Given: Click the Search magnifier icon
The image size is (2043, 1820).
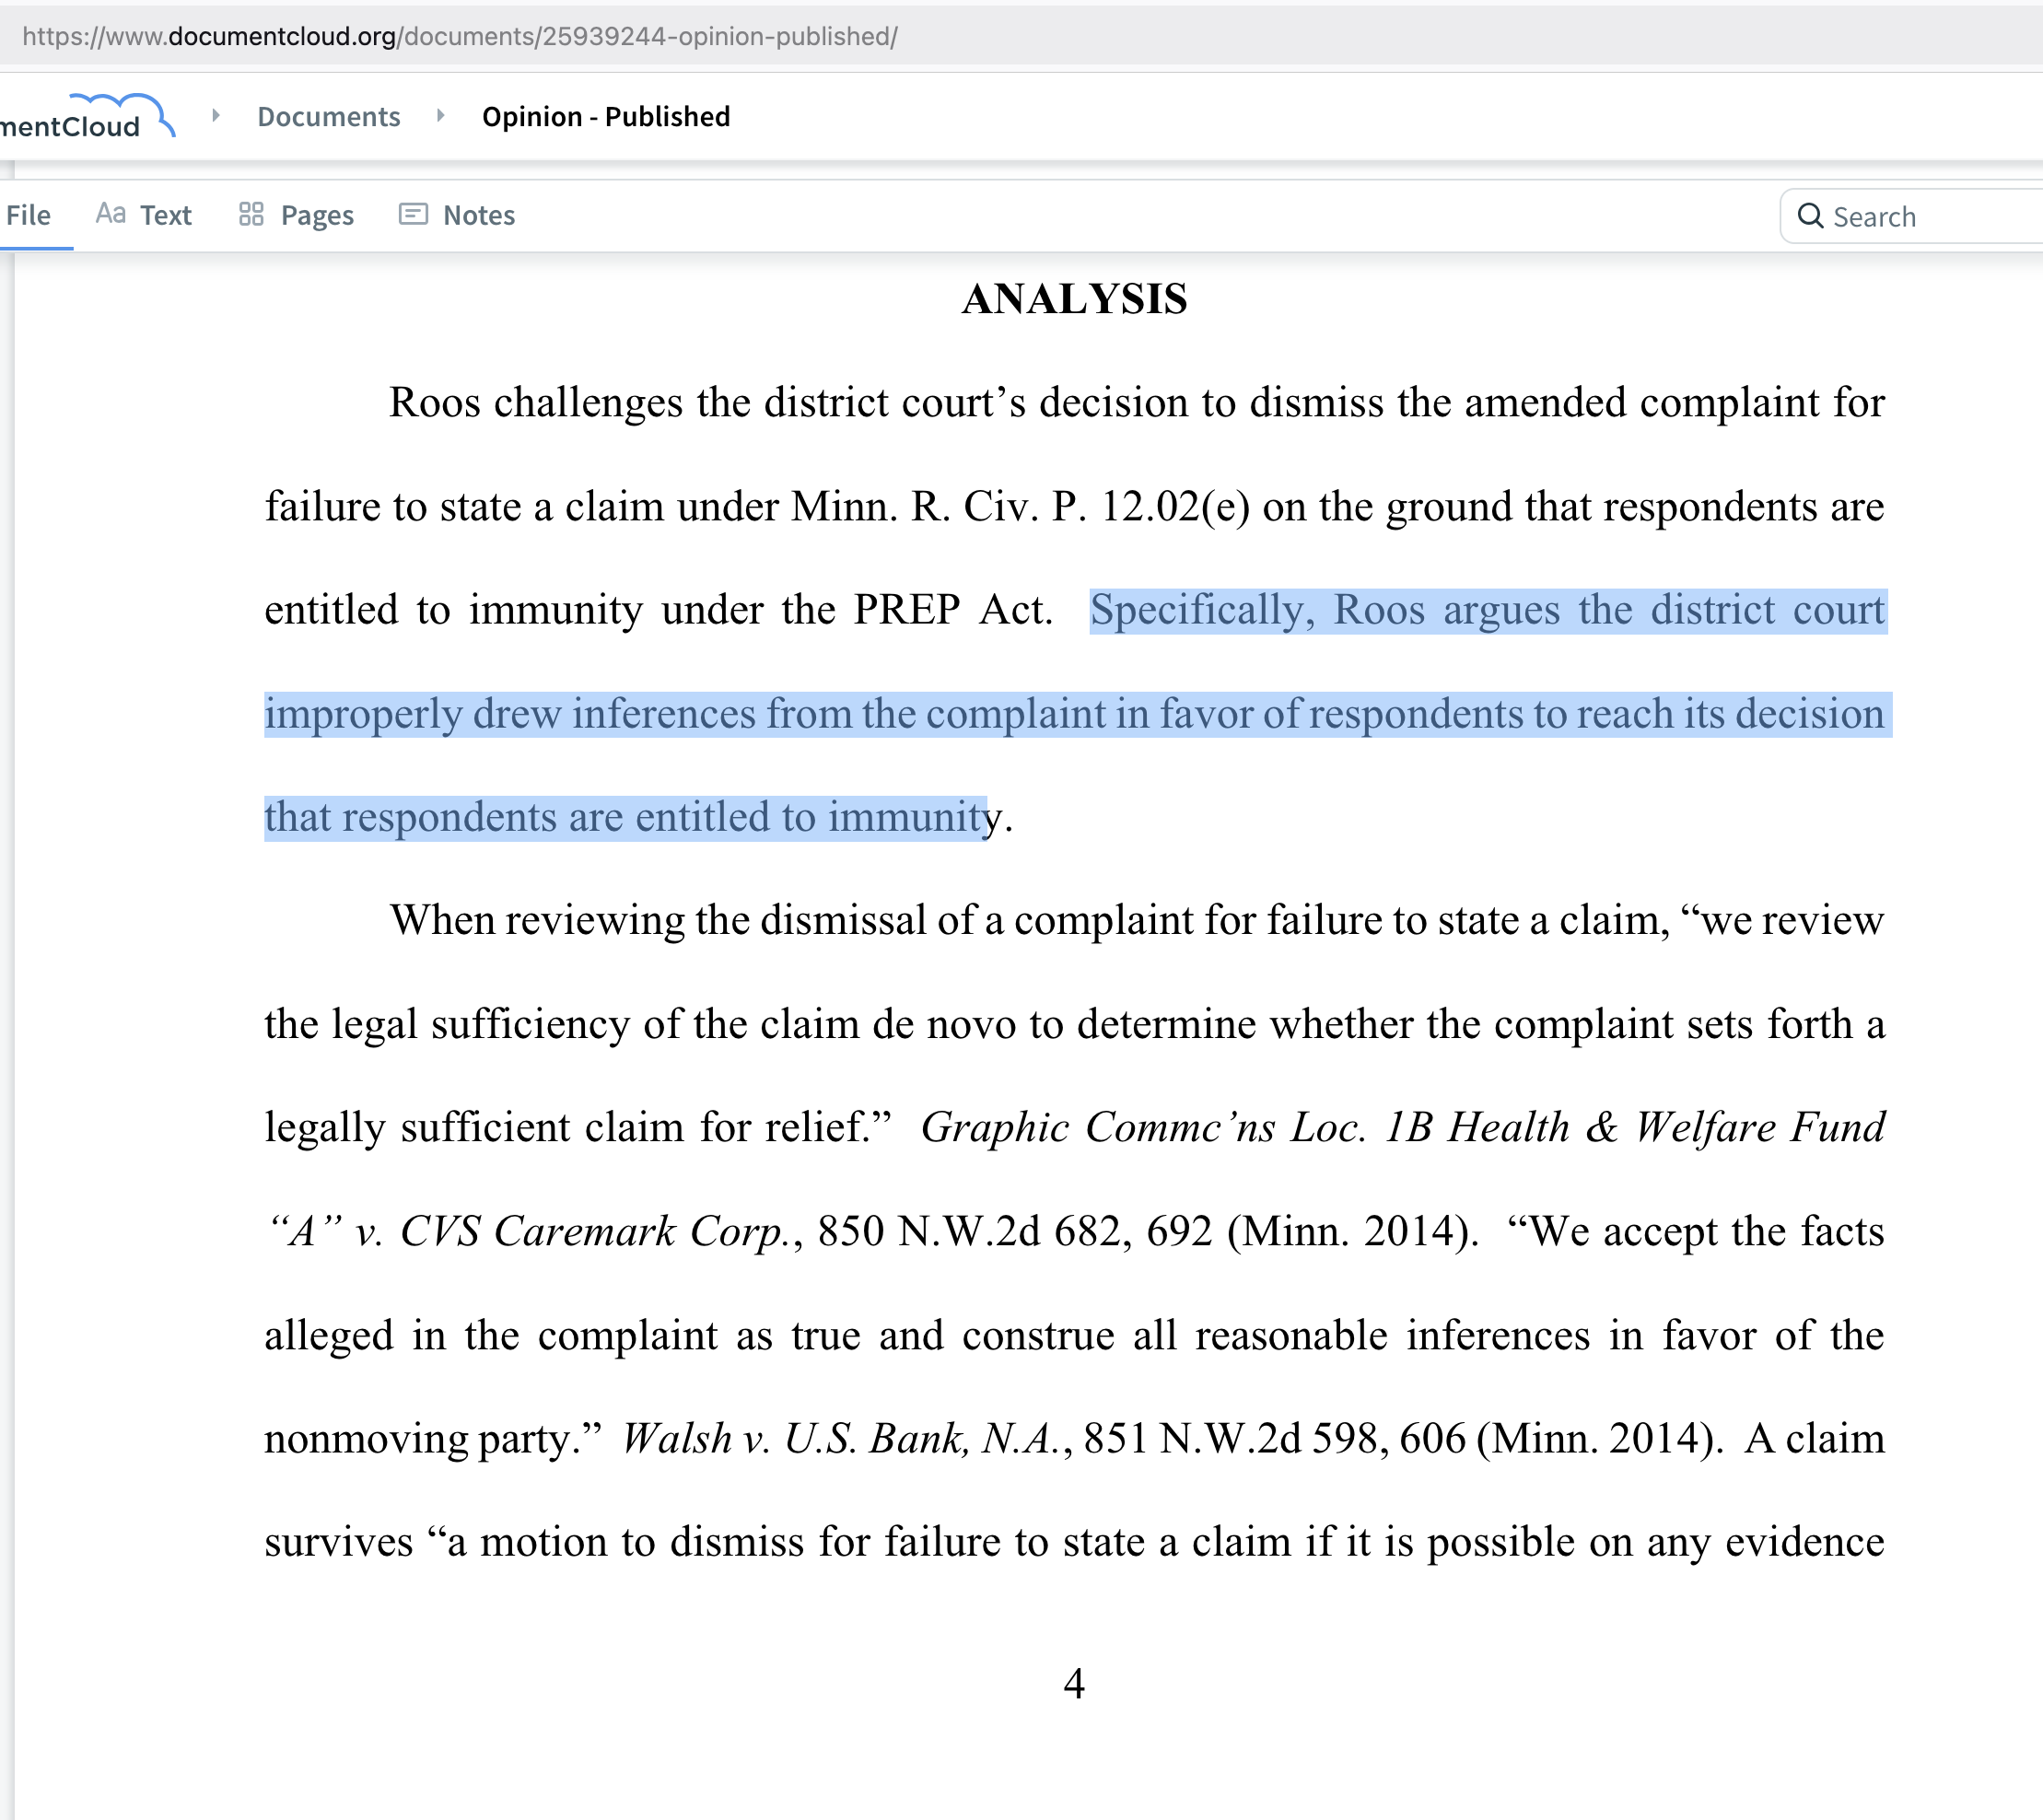Looking at the screenshot, I should click(x=1810, y=216).
